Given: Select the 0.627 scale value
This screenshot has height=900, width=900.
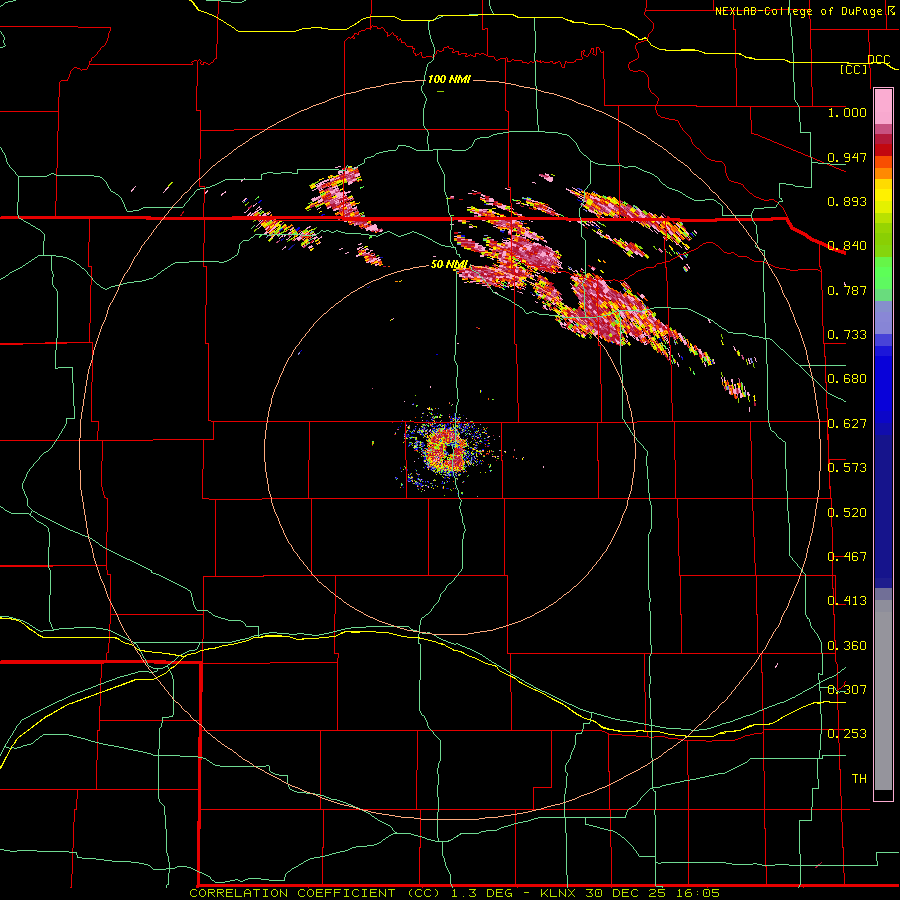Looking at the screenshot, I should pyautogui.click(x=847, y=424).
